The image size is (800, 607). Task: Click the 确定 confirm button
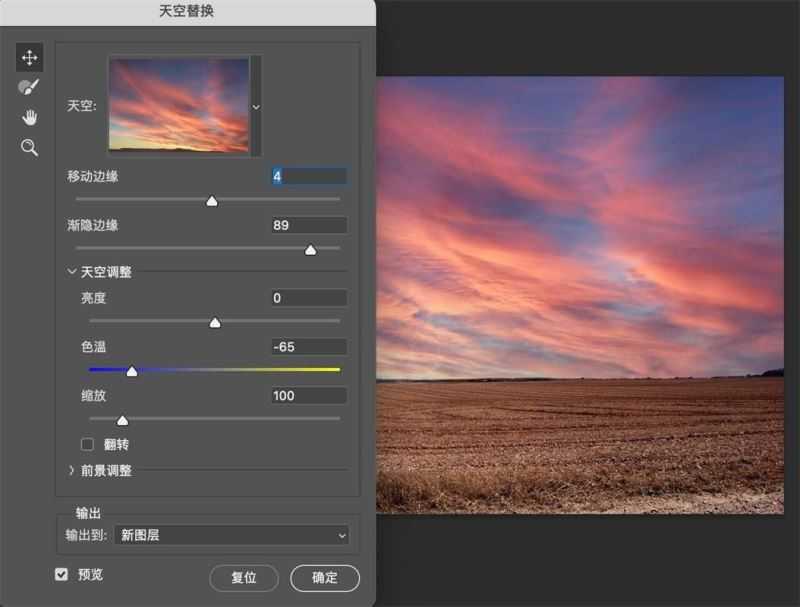324,578
